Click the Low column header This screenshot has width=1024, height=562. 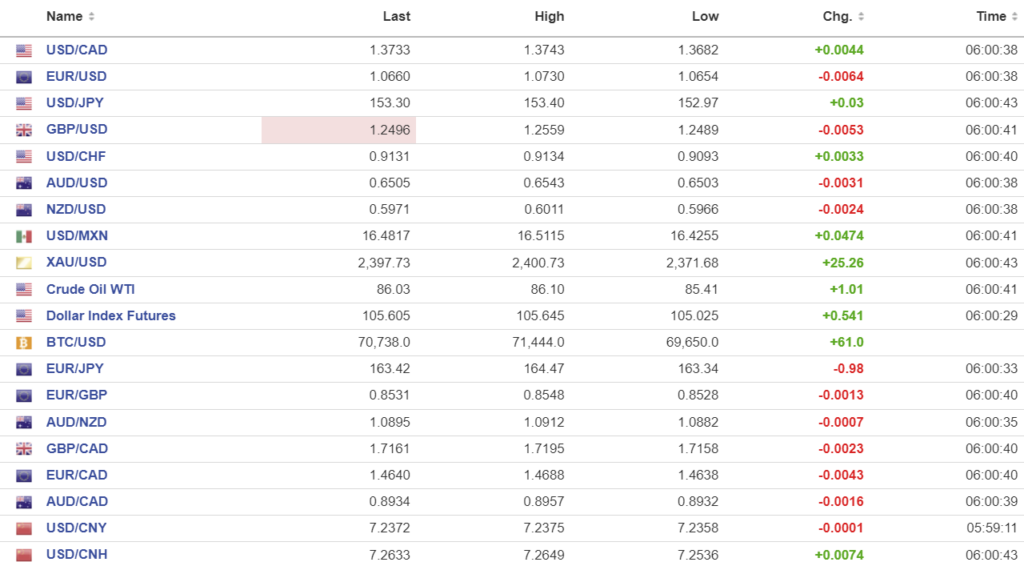[705, 17]
